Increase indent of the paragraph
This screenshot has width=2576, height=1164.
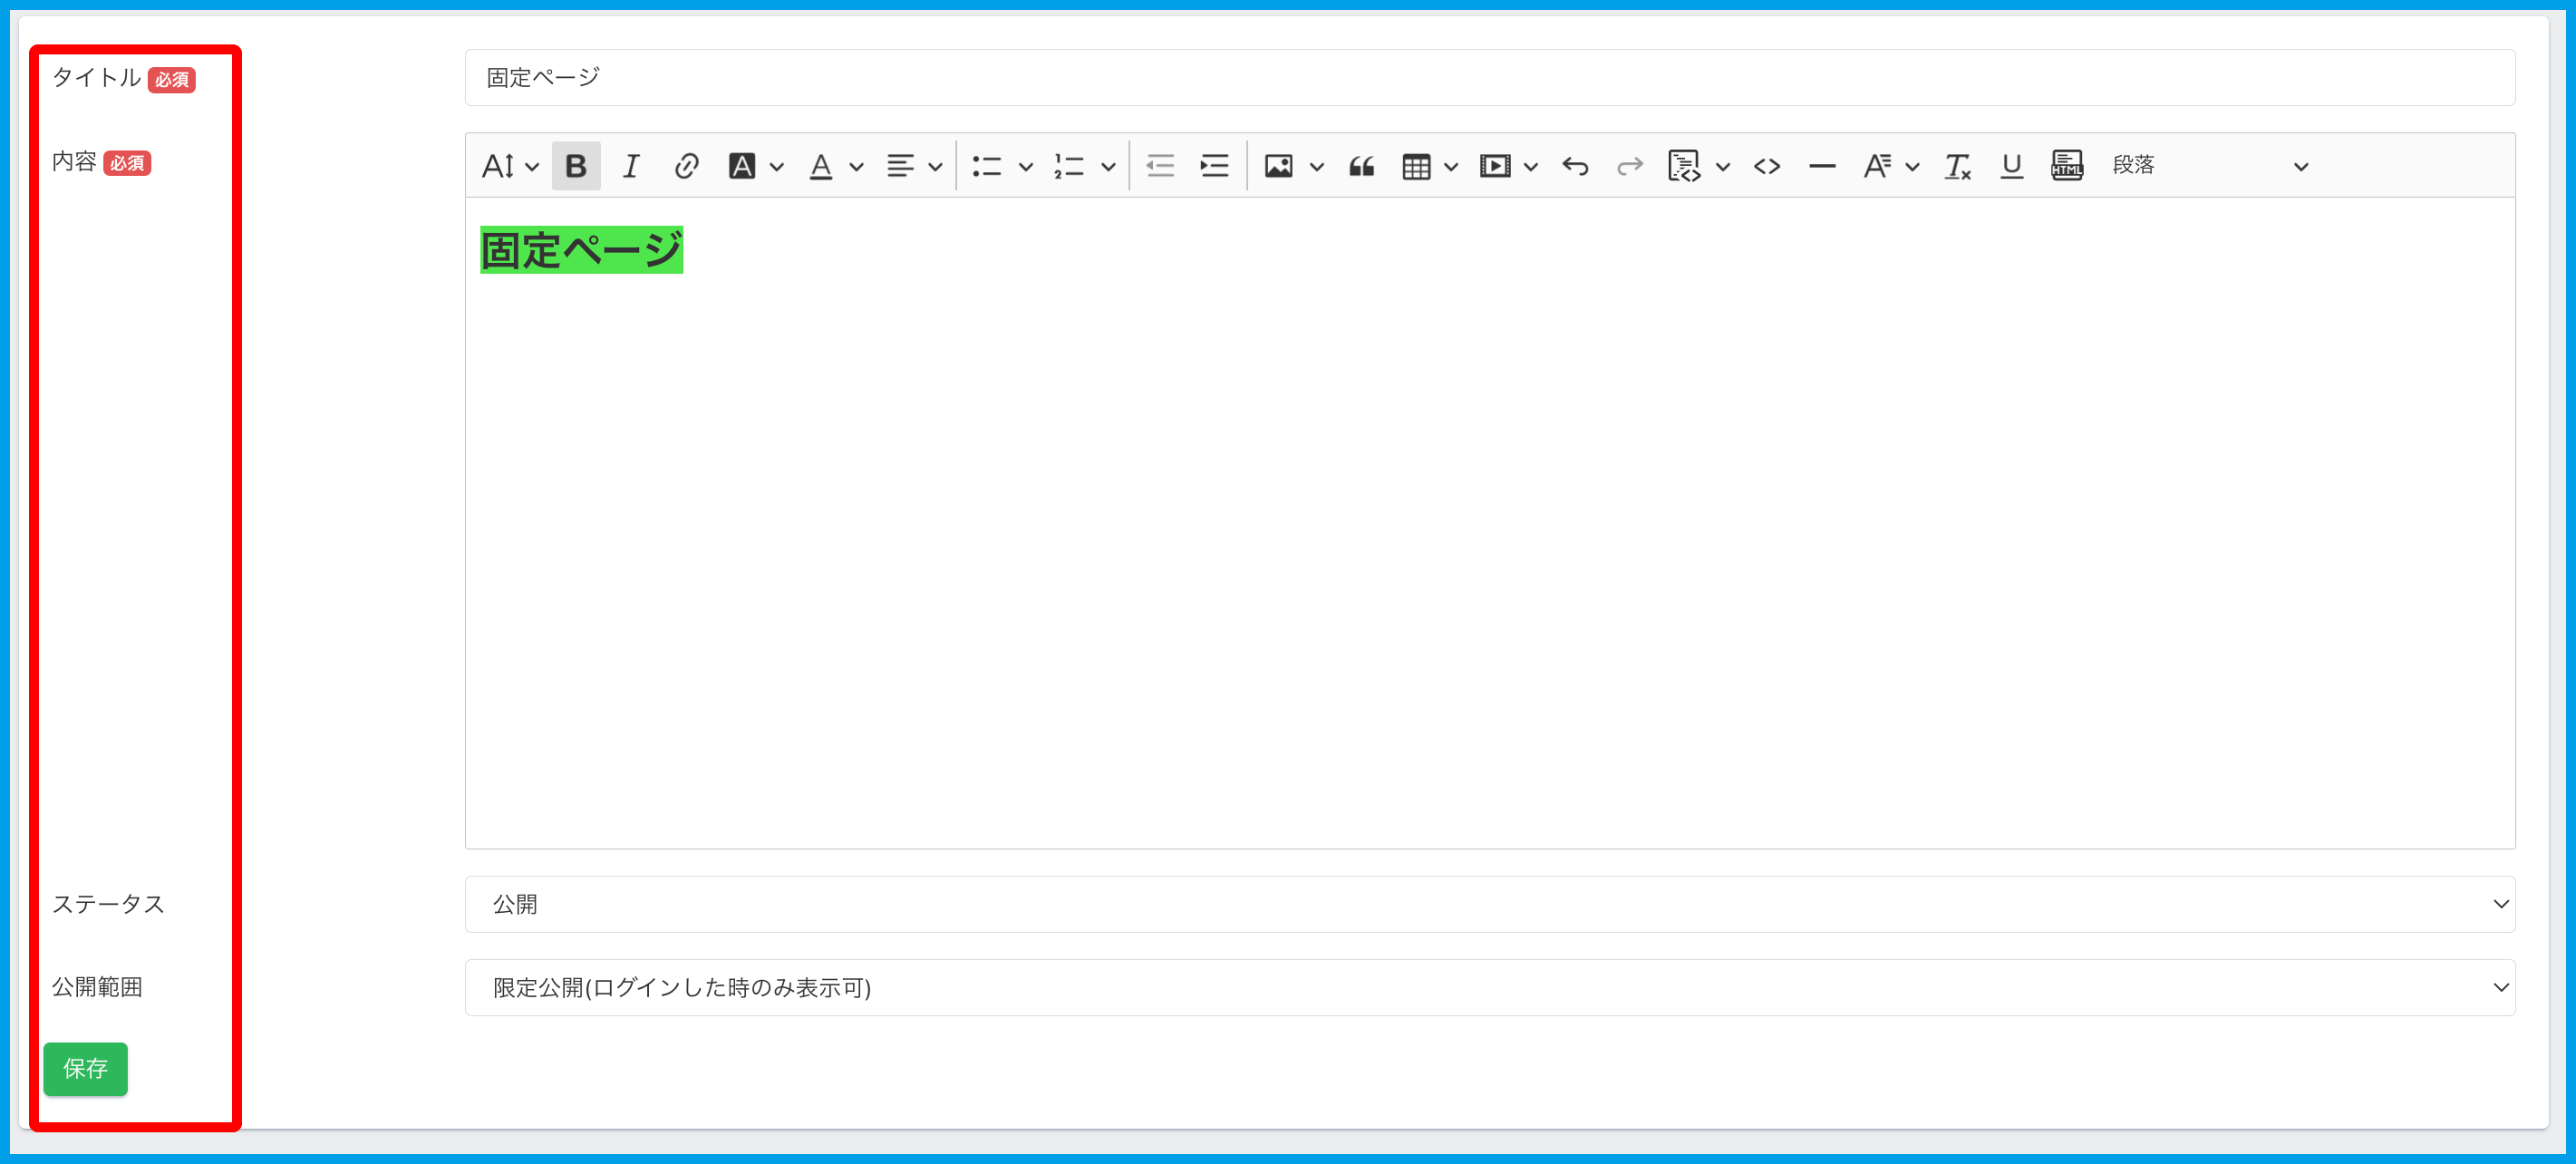pyautogui.click(x=1214, y=166)
